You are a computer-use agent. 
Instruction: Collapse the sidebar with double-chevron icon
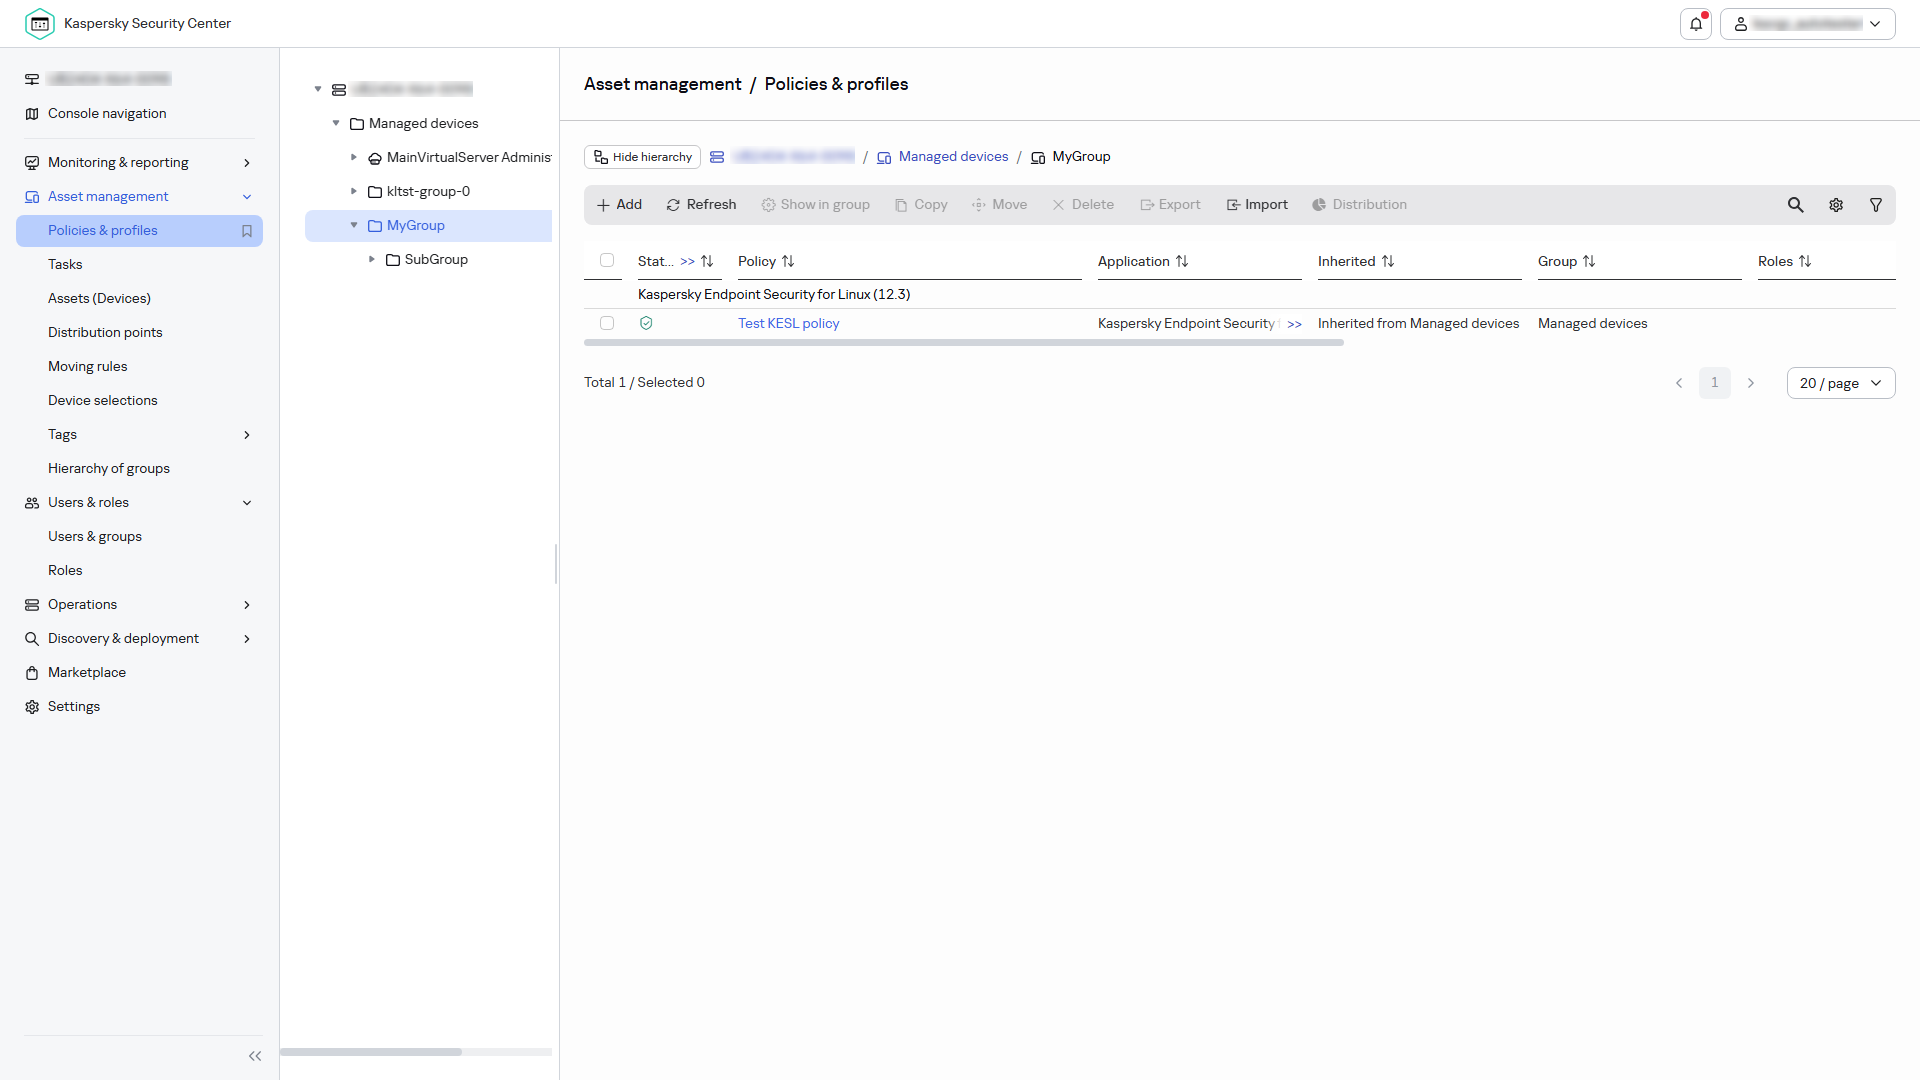click(x=255, y=1056)
